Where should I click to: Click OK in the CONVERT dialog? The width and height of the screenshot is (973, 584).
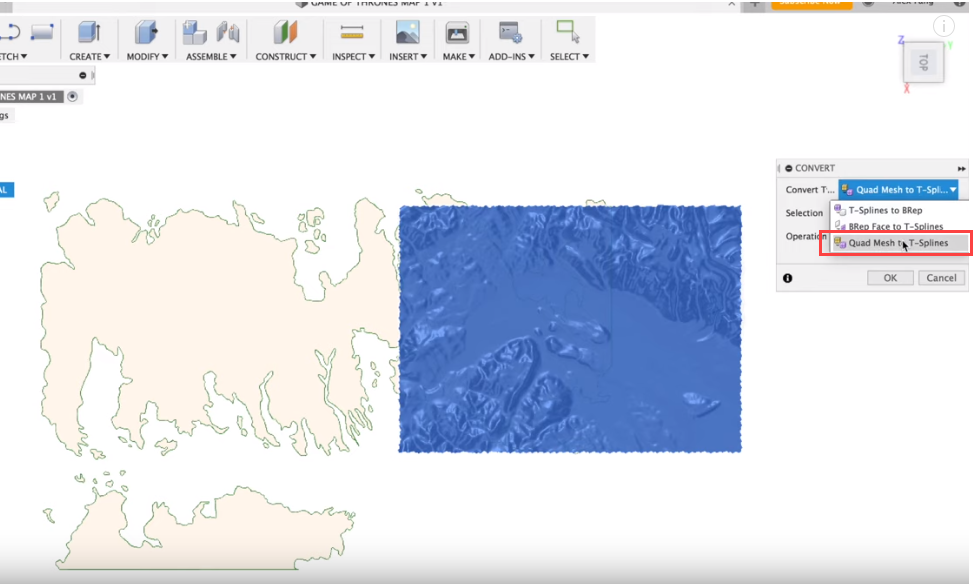tap(890, 278)
